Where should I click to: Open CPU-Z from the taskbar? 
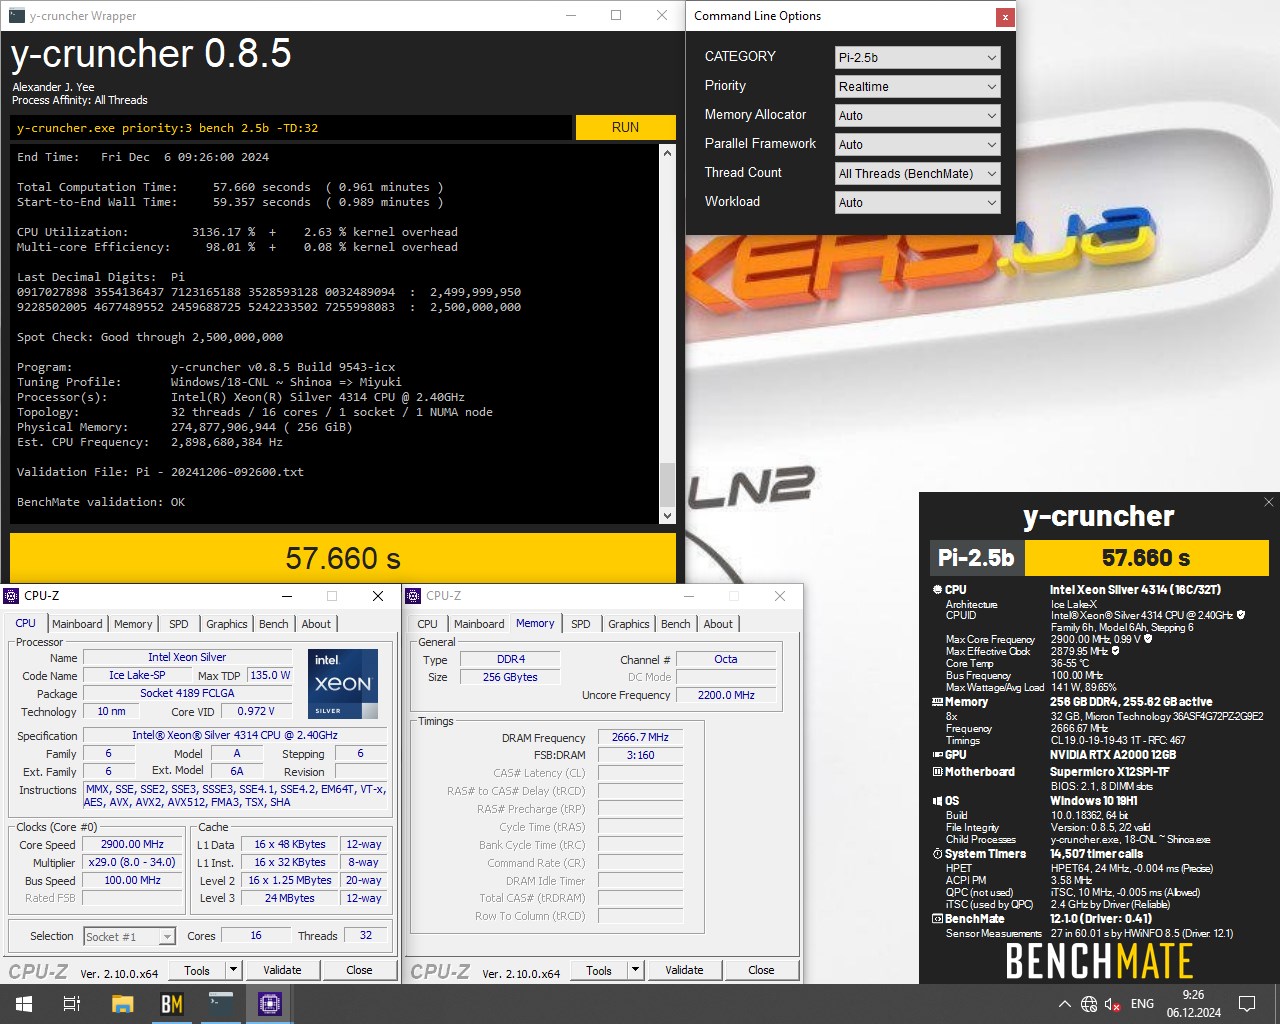(269, 1004)
